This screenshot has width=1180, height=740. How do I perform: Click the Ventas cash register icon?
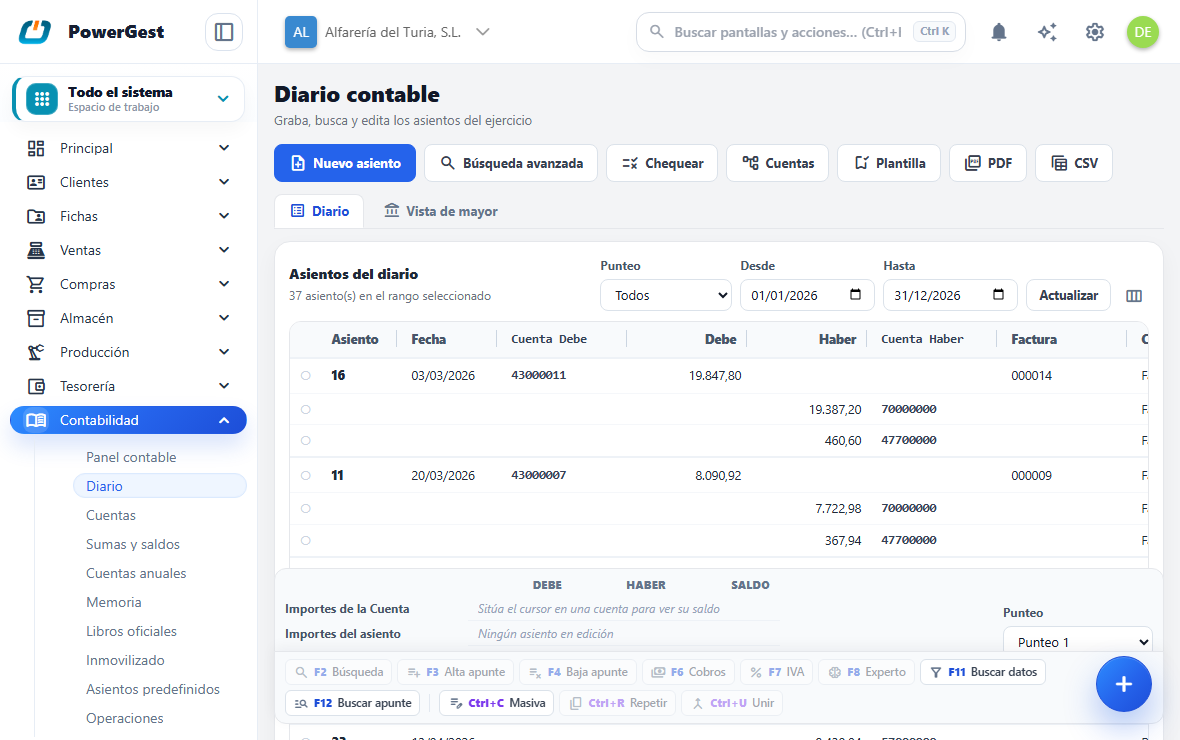(x=36, y=250)
